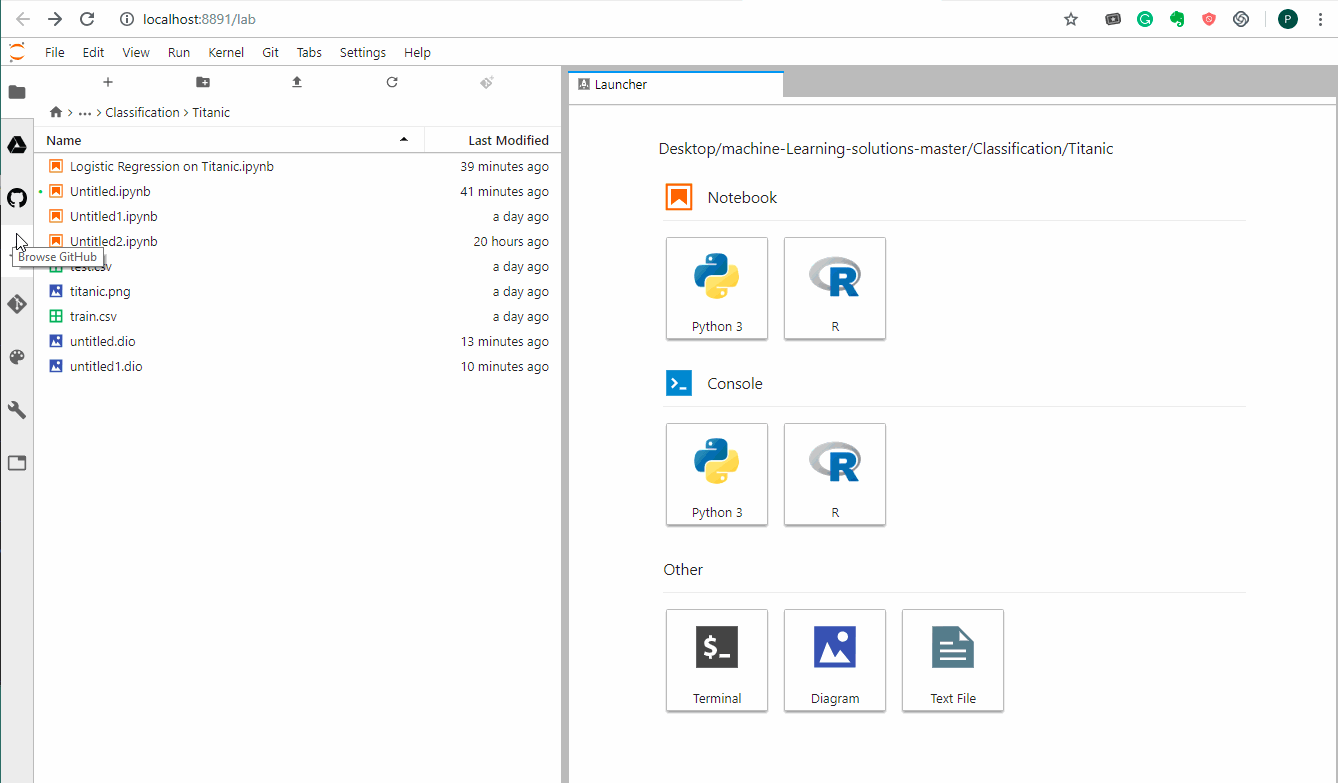Open the Commands palette sidebar icon
The width and height of the screenshot is (1338, 783).
pyautogui.click(x=17, y=357)
